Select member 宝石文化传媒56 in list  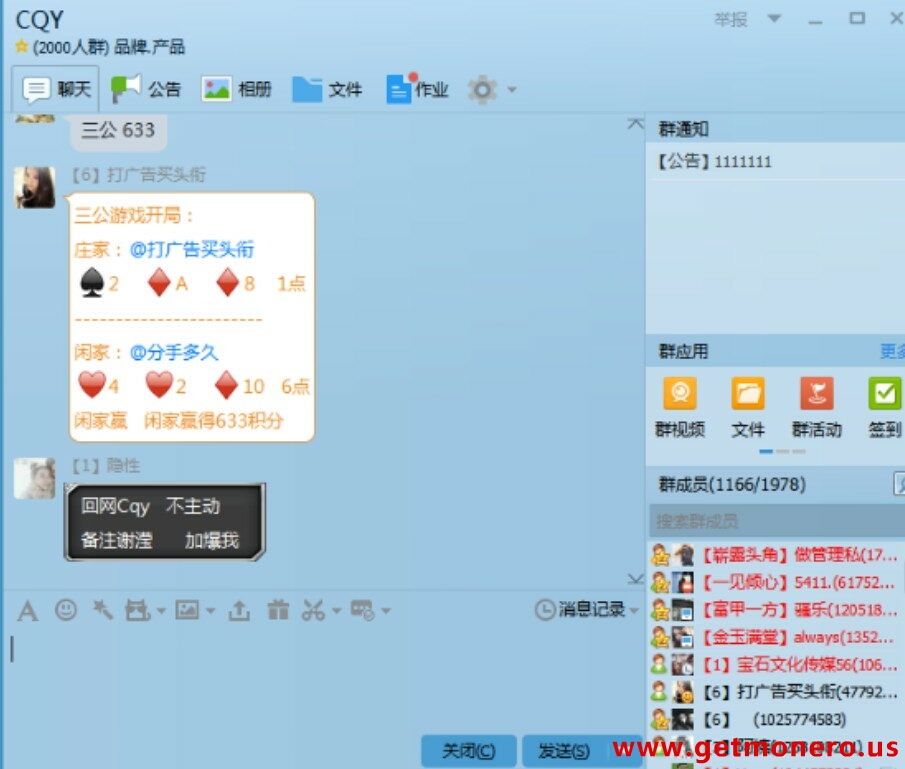(x=790, y=664)
